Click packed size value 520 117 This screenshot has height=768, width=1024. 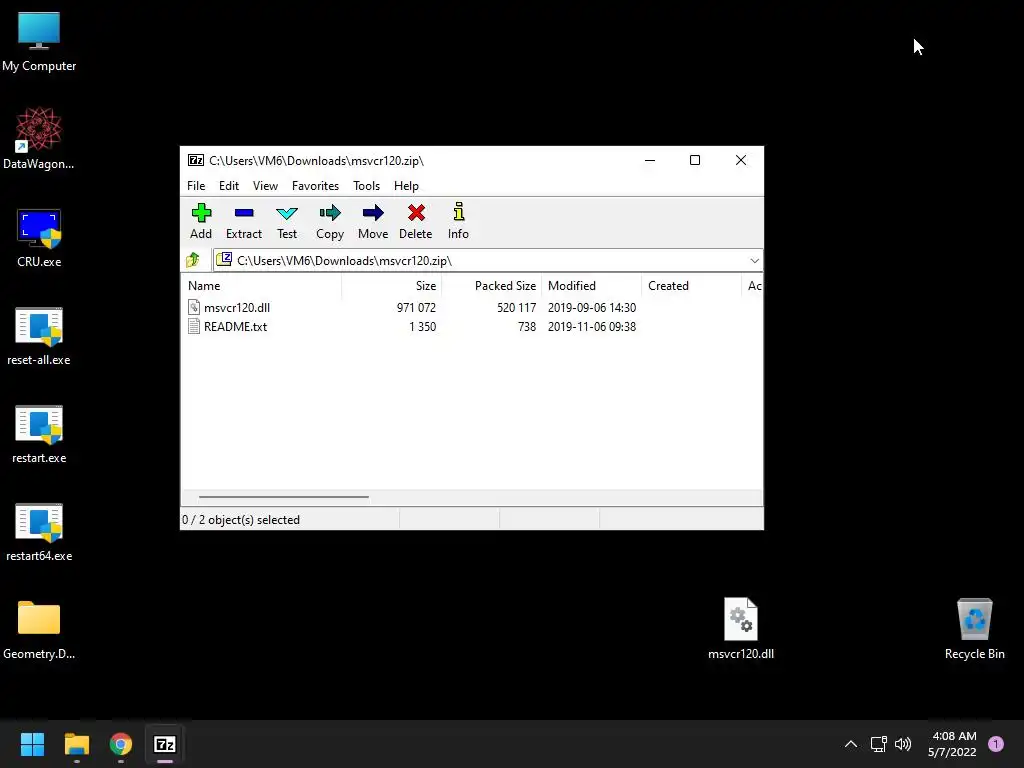tap(517, 308)
